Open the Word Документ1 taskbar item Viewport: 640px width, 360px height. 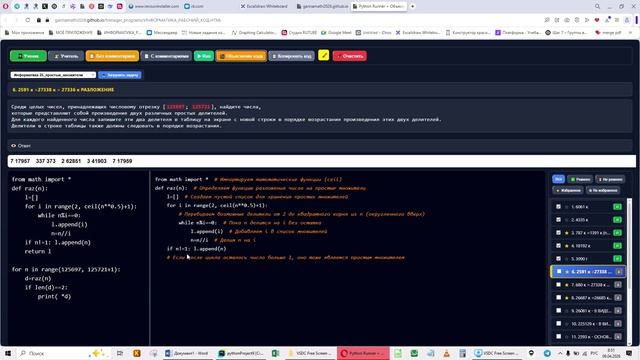click(x=187, y=353)
